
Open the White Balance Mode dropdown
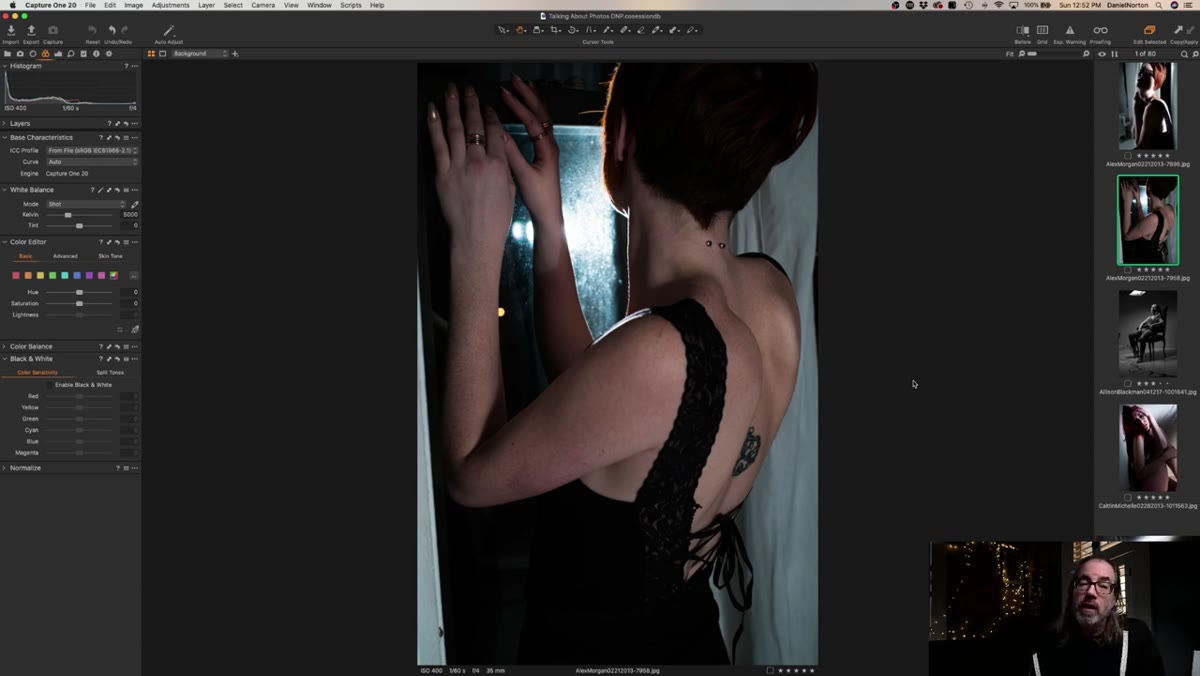point(87,204)
